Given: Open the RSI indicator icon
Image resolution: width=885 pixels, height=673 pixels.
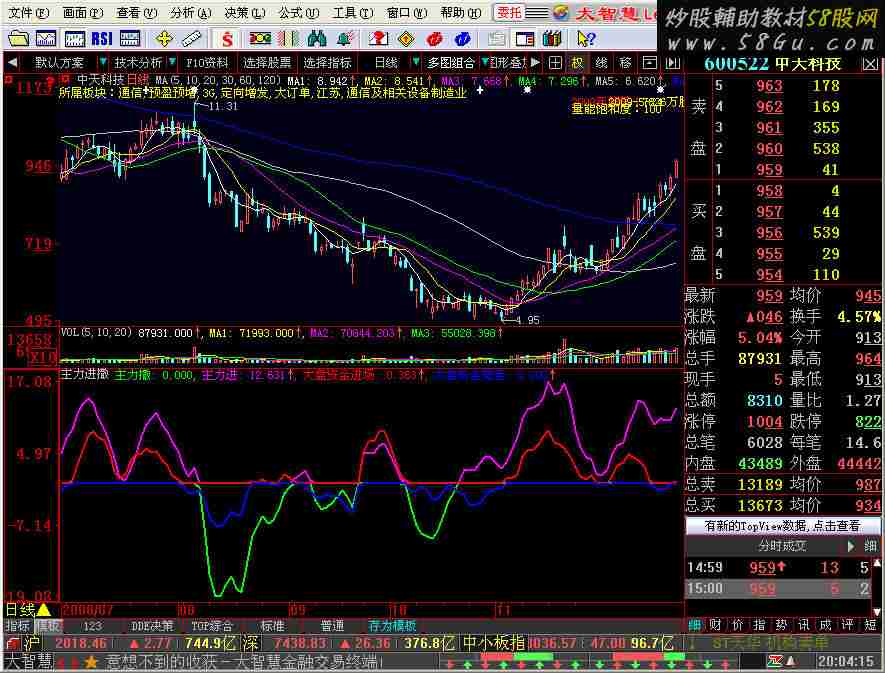Looking at the screenshot, I should (x=102, y=38).
